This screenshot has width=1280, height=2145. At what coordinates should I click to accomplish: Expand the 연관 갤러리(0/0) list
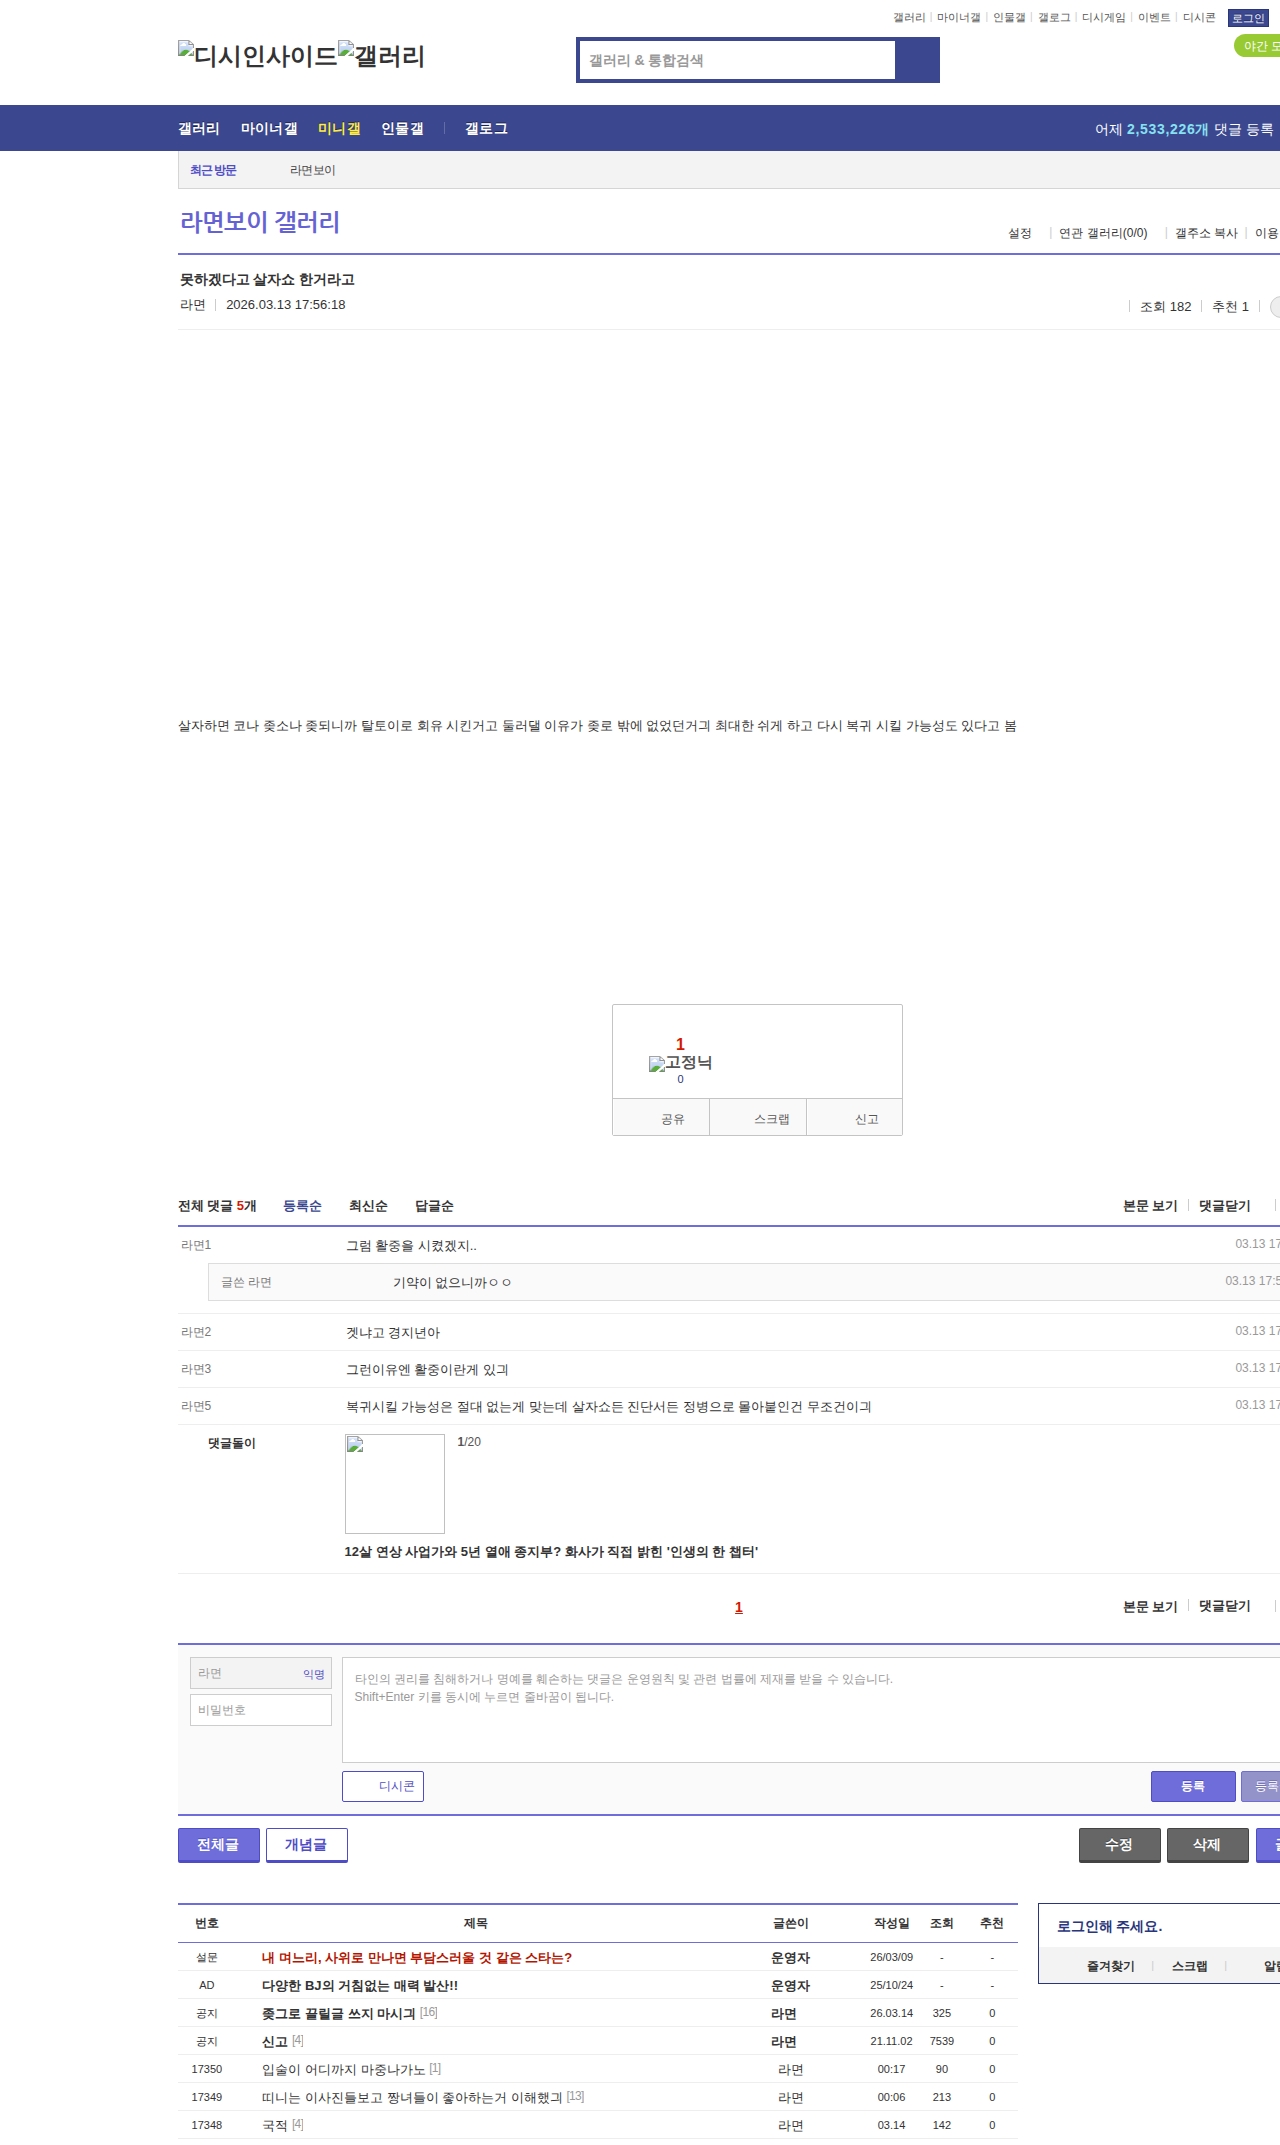(x=1102, y=233)
